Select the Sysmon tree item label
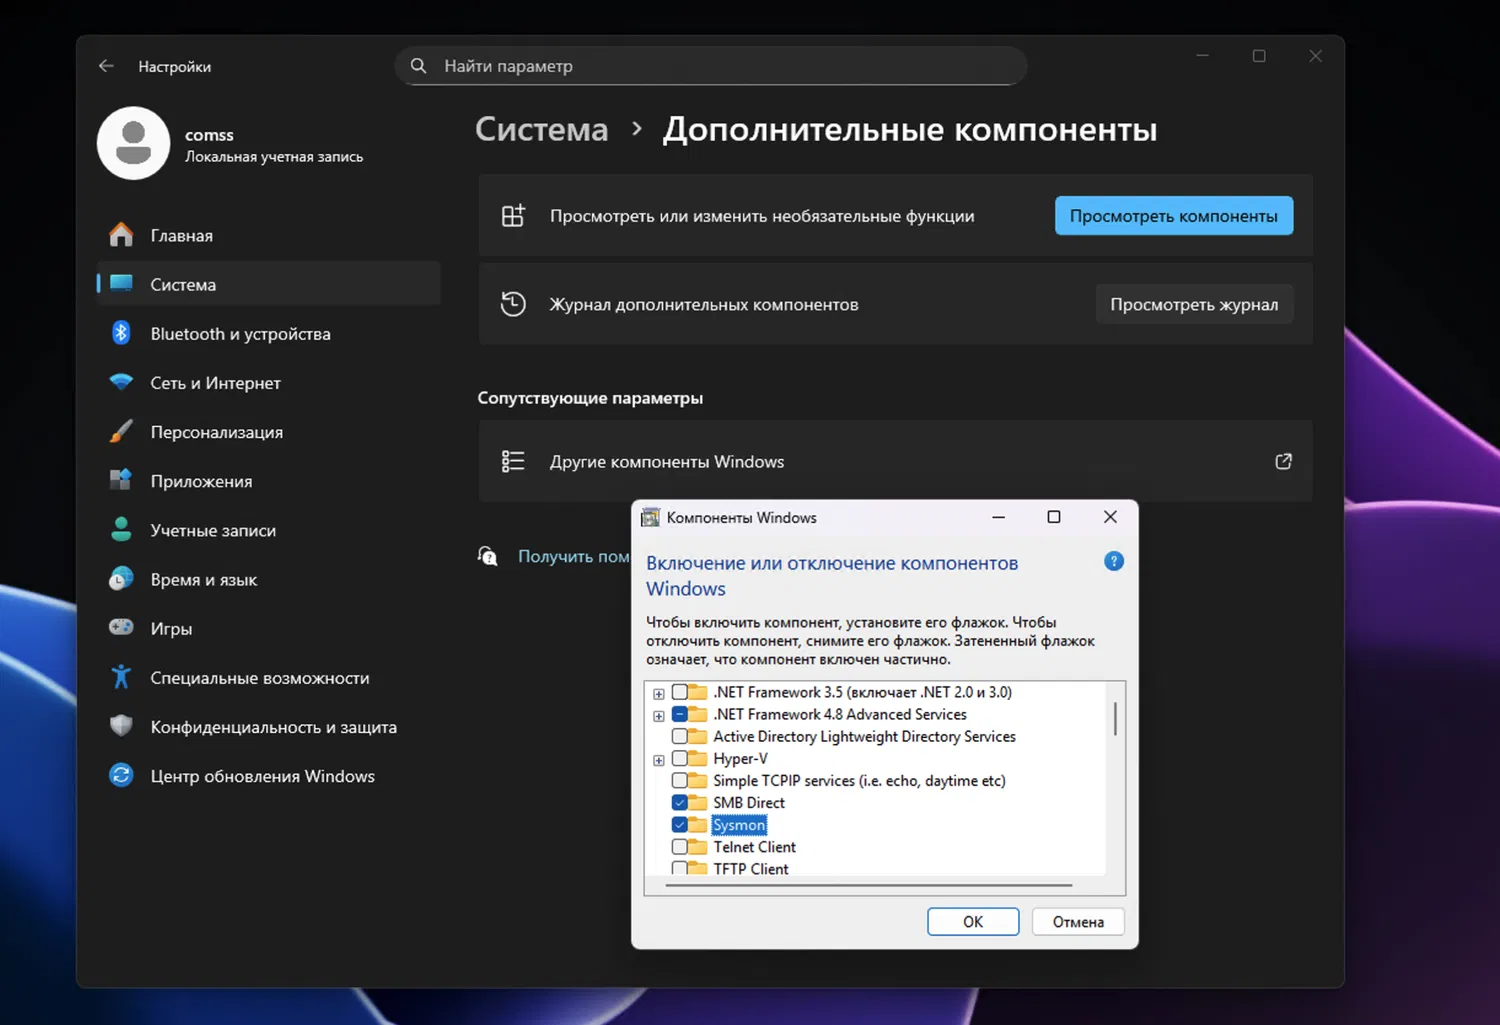Screen dimensions: 1500x1025 pyautogui.click(x=739, y=825)
